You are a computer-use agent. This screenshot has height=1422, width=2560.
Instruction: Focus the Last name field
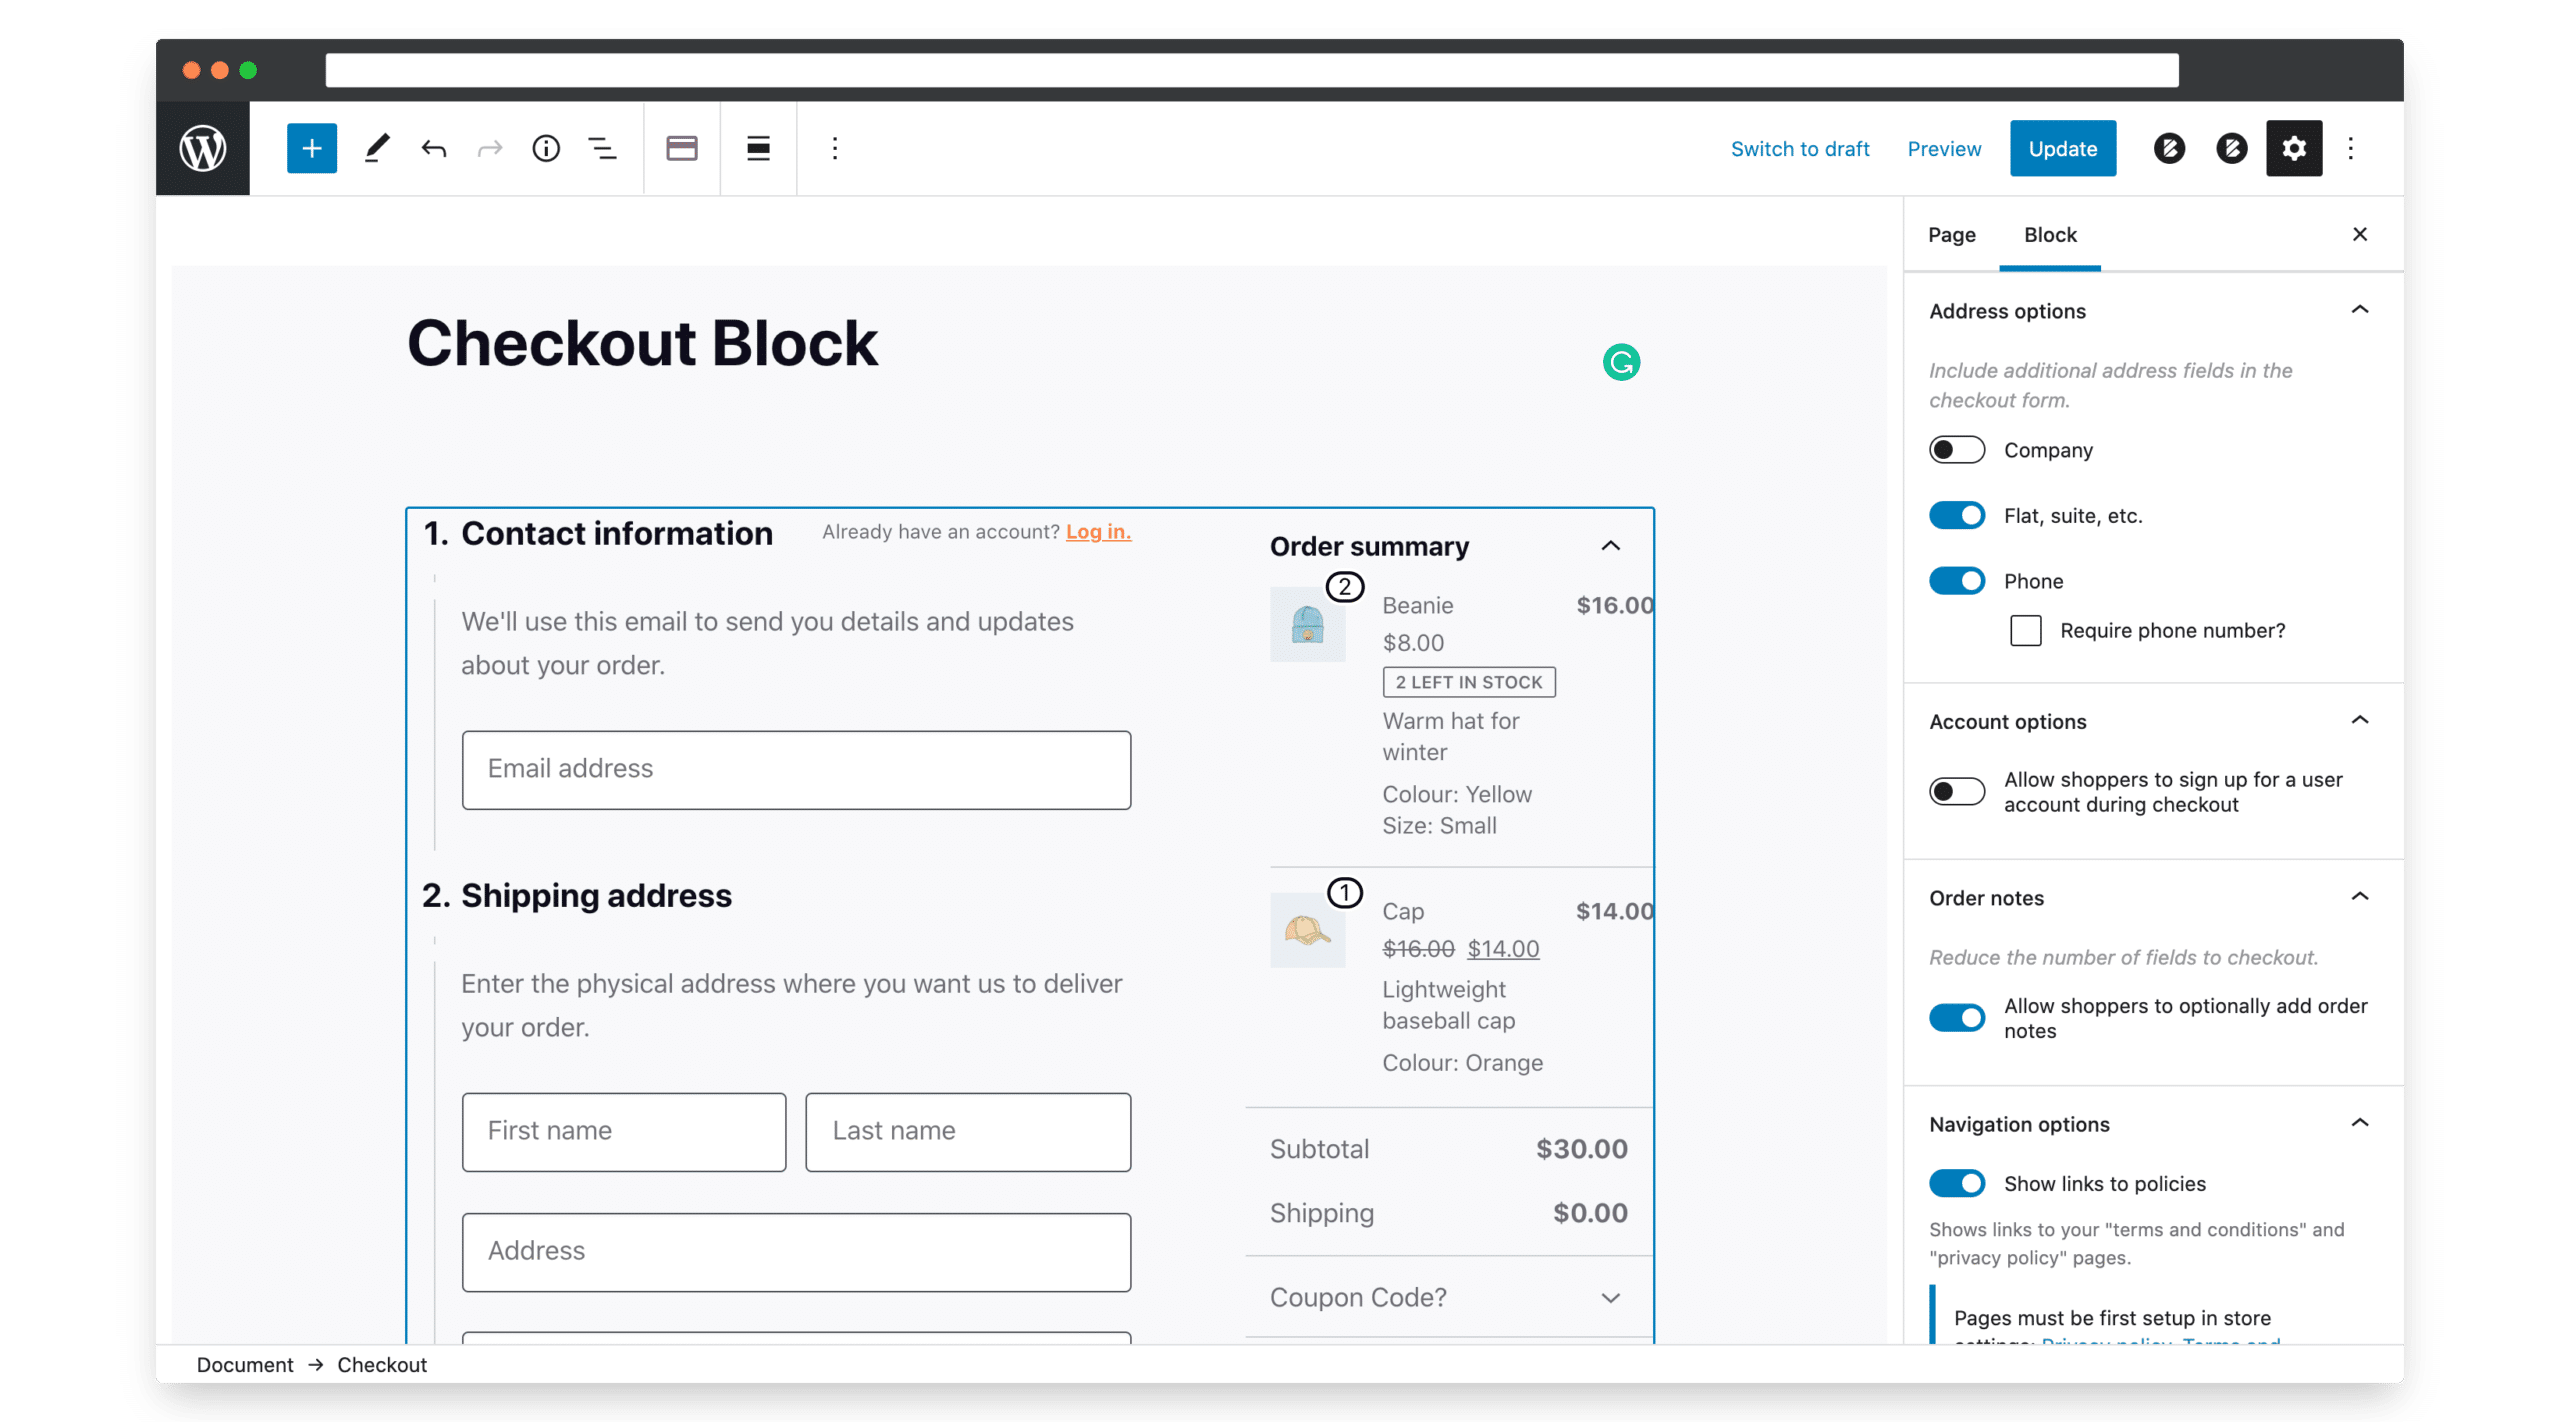pos(968,1132)
